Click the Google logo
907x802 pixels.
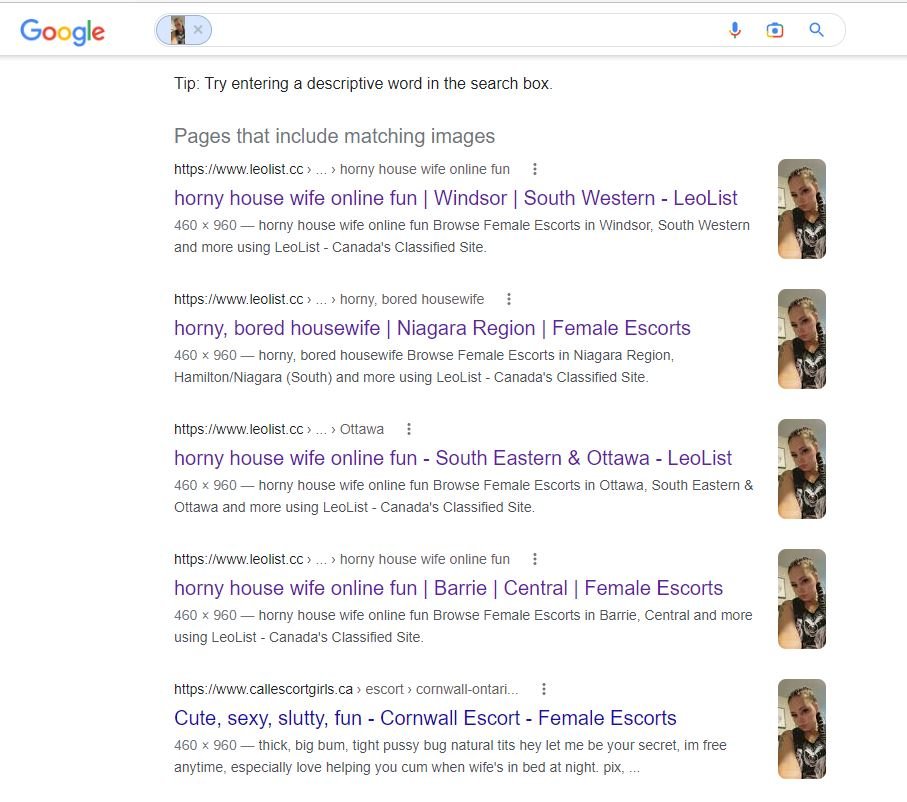click(x=62, y=32)
